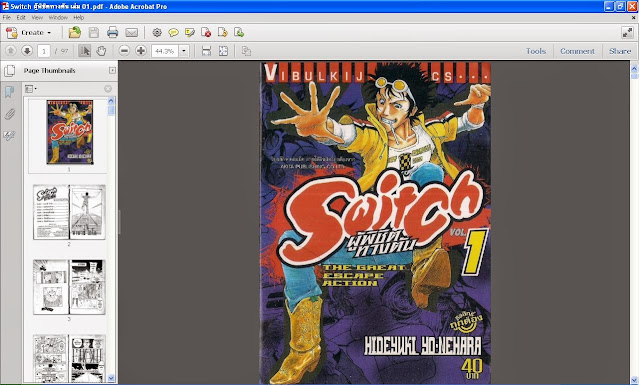Click the Fit One Full Page icon
640x385 pixels.
223,51
